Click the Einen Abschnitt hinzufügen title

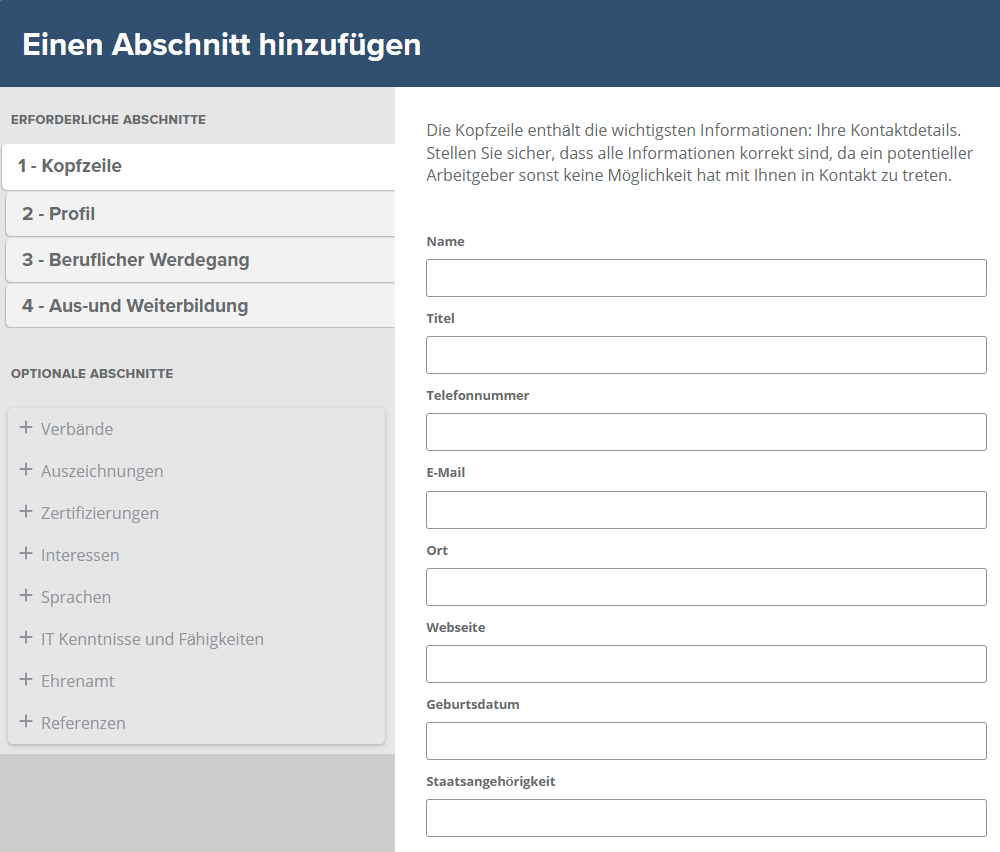[x=221, y=45]
